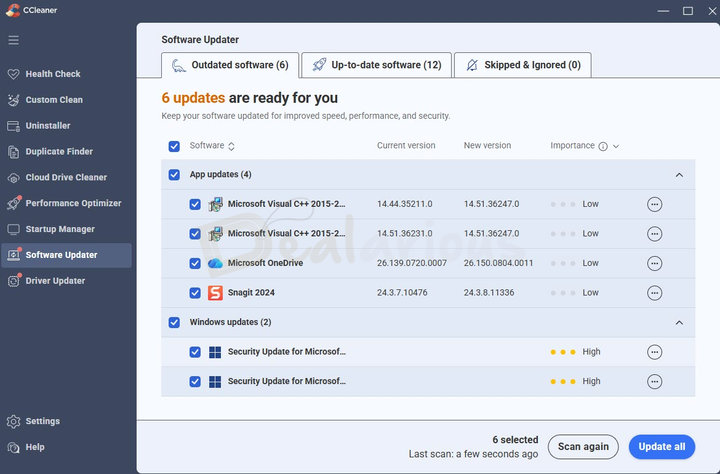Uncheck the Windows updates (2) group checkbox
720x474 pixels.
(x=174, y=322)
